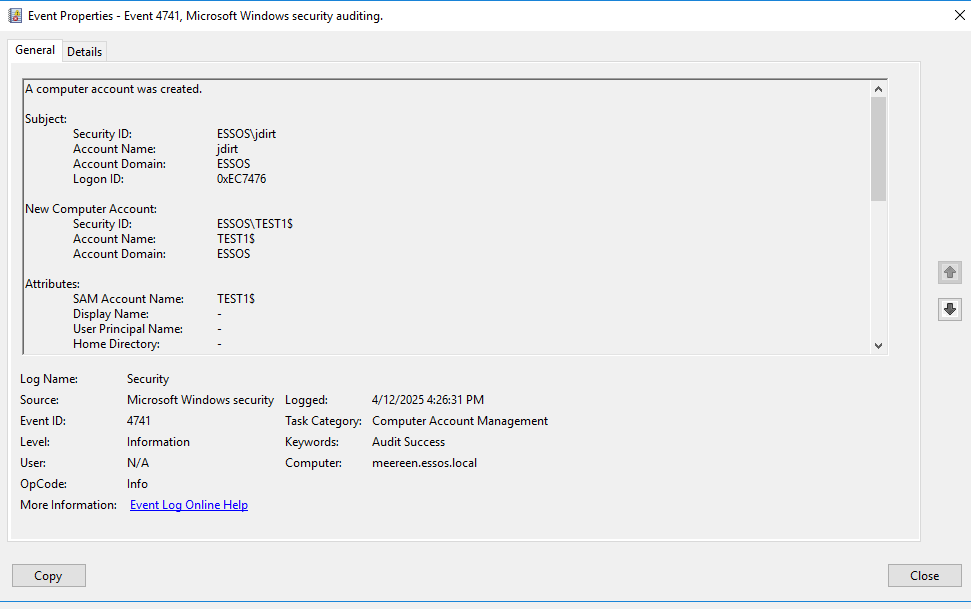This screenshot has height=609, width=971.
Task: Click the text "A computer account was created."
Action: tap(114, 89)
